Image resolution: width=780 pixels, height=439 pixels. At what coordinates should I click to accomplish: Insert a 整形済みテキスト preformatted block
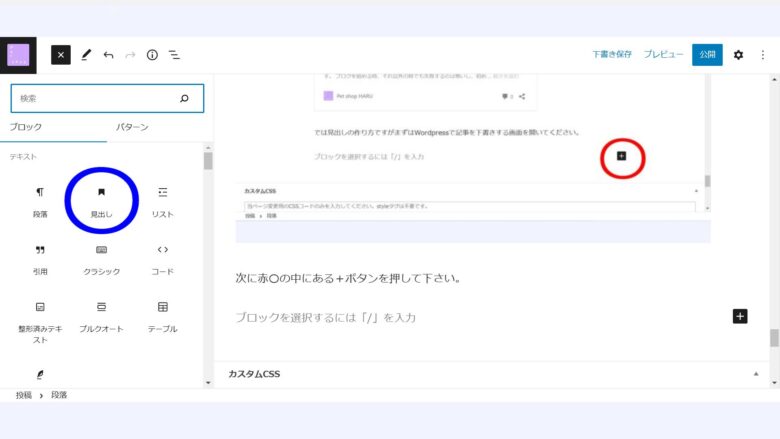[x=40, y=322]
